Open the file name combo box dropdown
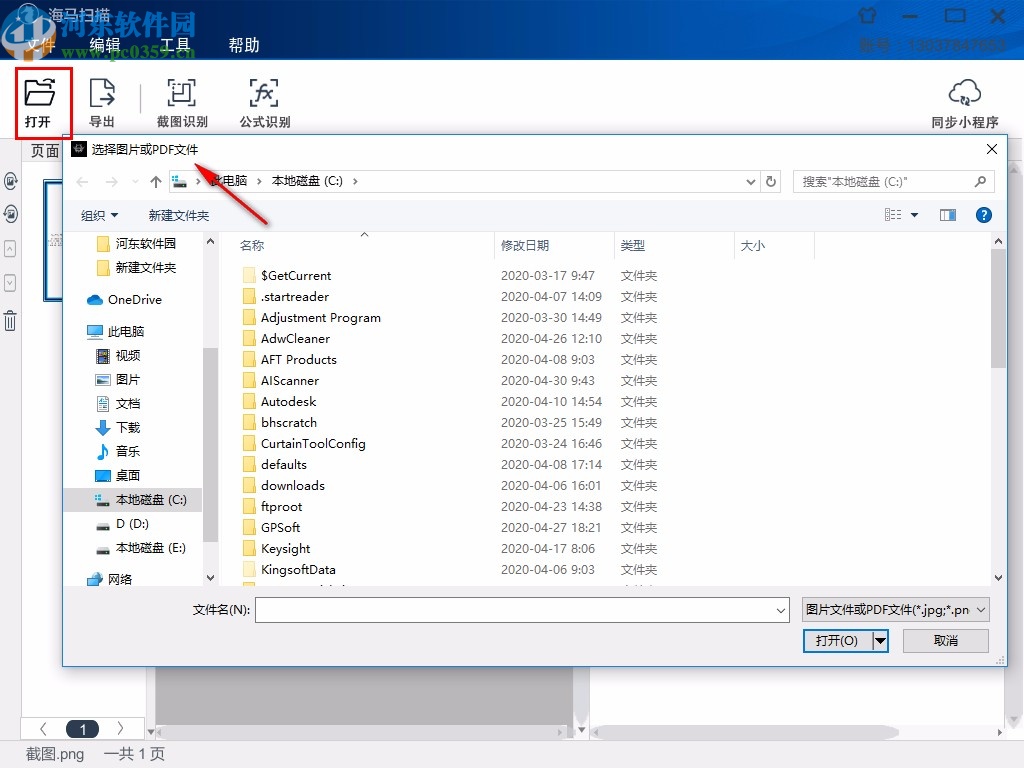 click(780, 610)
